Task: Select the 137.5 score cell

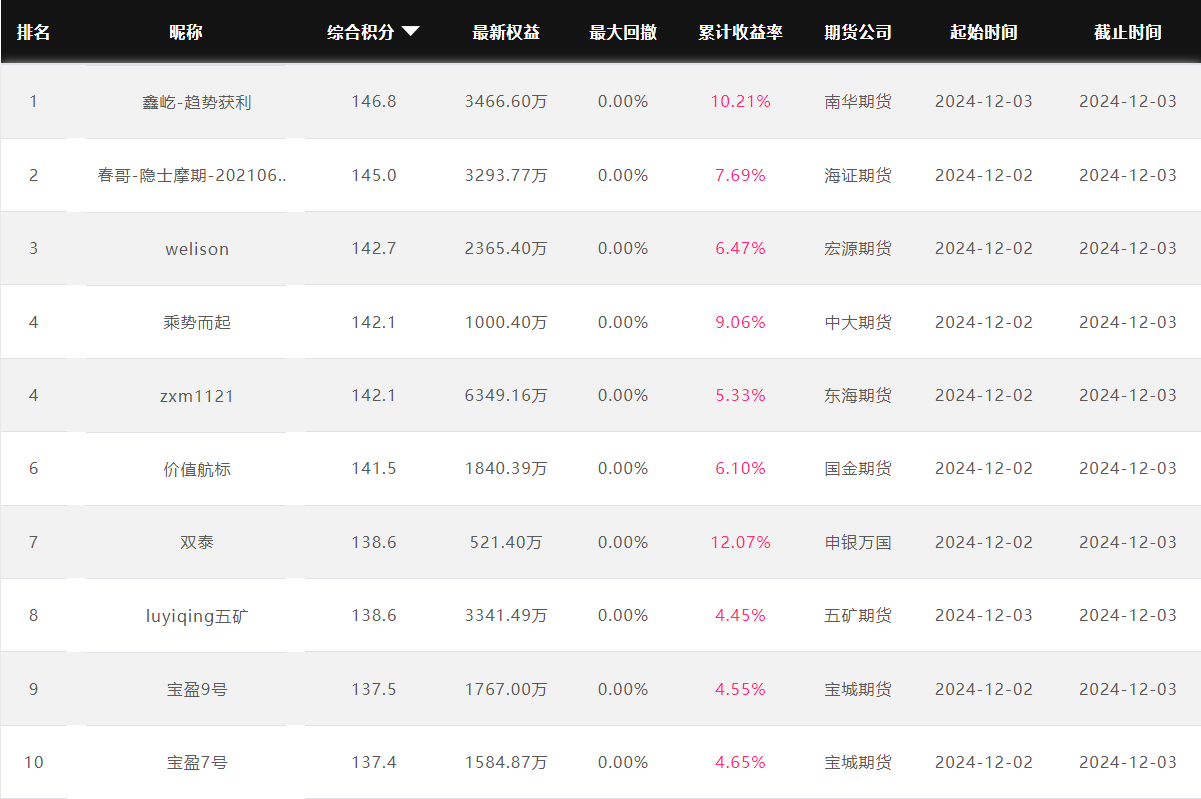Action: coord(374,689)
